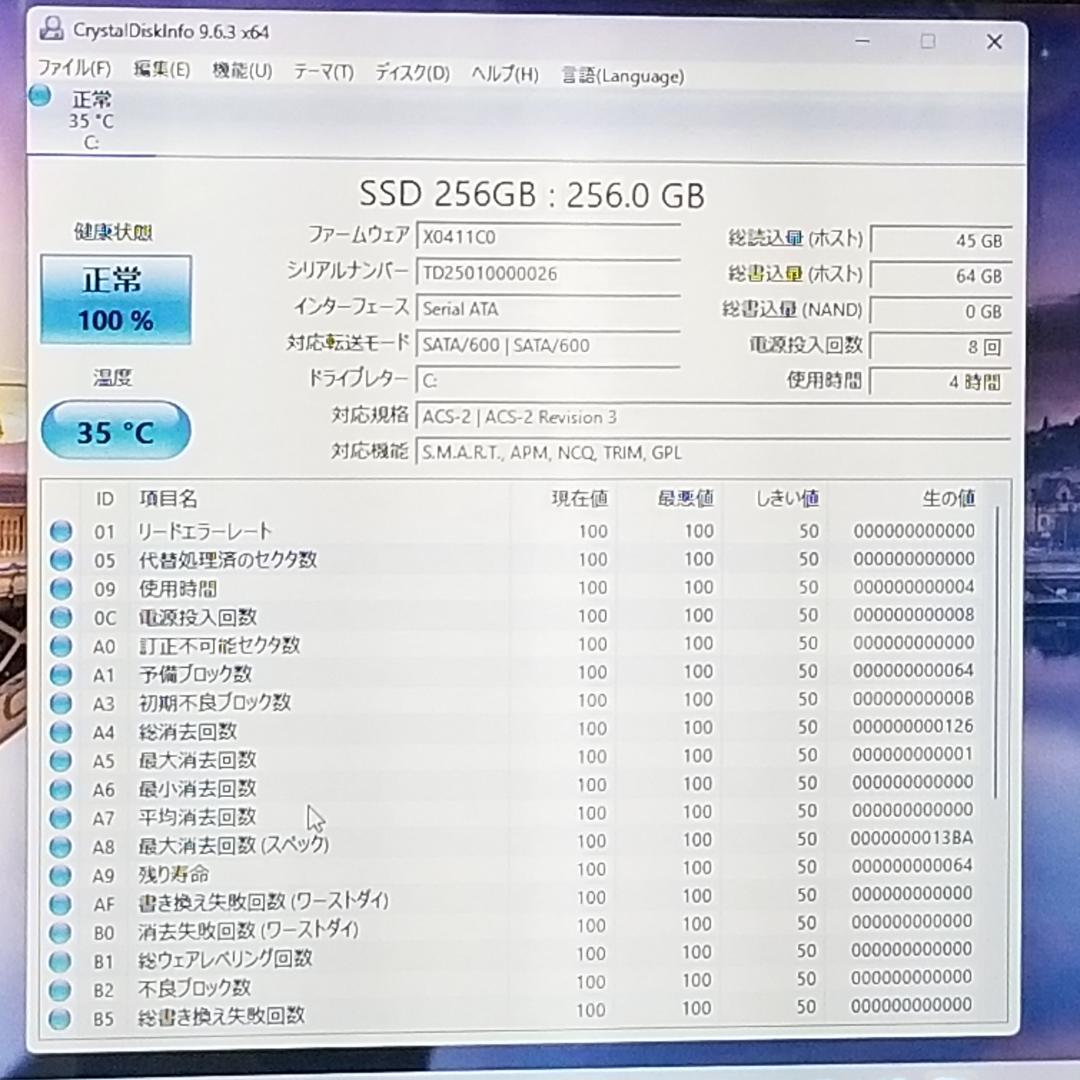Click the drive letter field C:
This screenshot has width=1080, height=1080.
pos(548,380)
